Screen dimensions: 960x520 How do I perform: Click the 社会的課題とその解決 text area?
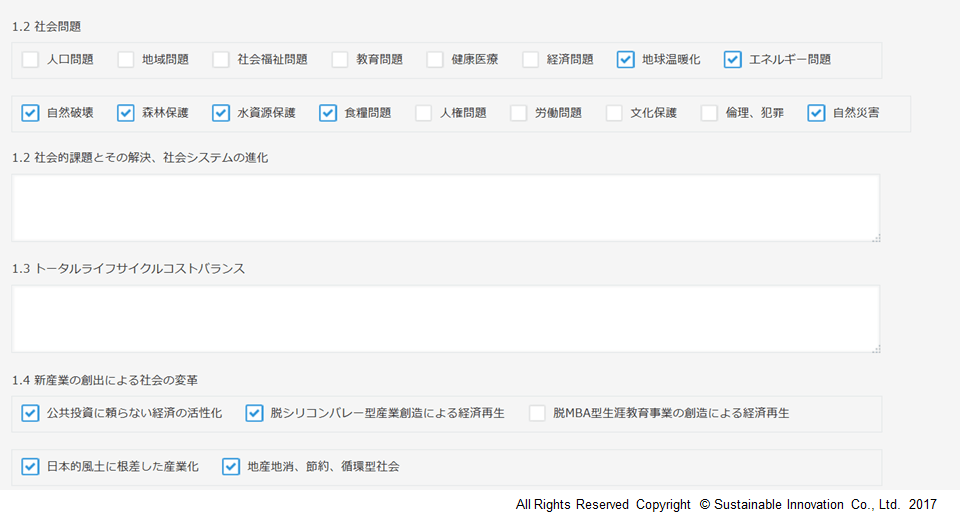(x=445, y=208)
